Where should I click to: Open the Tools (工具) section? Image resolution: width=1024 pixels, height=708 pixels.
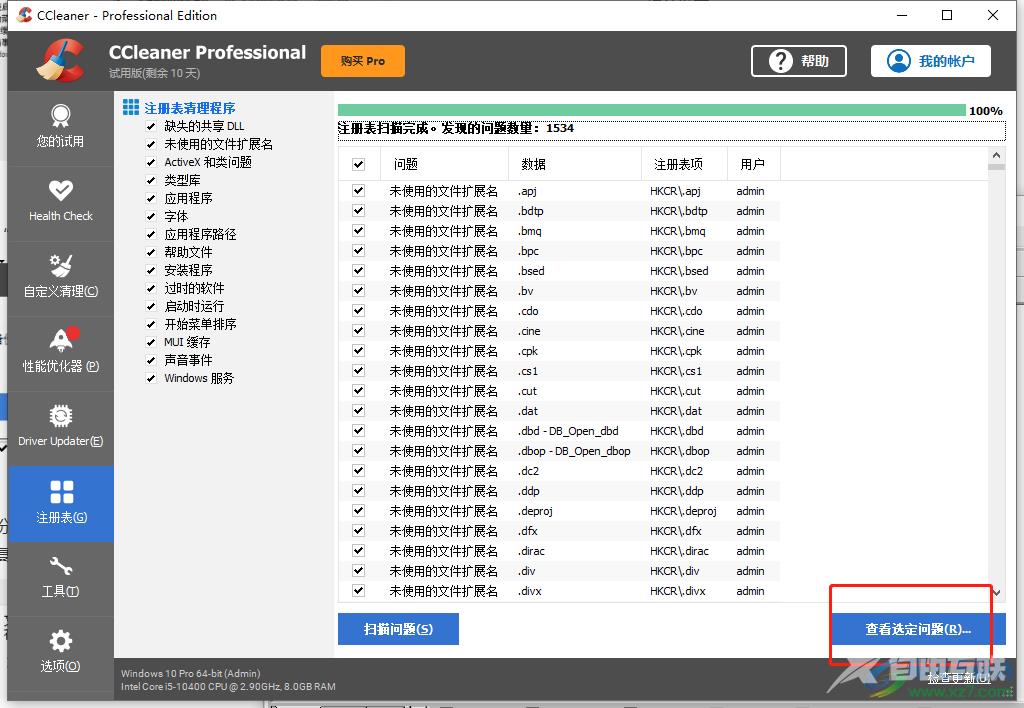click(60, 578)
